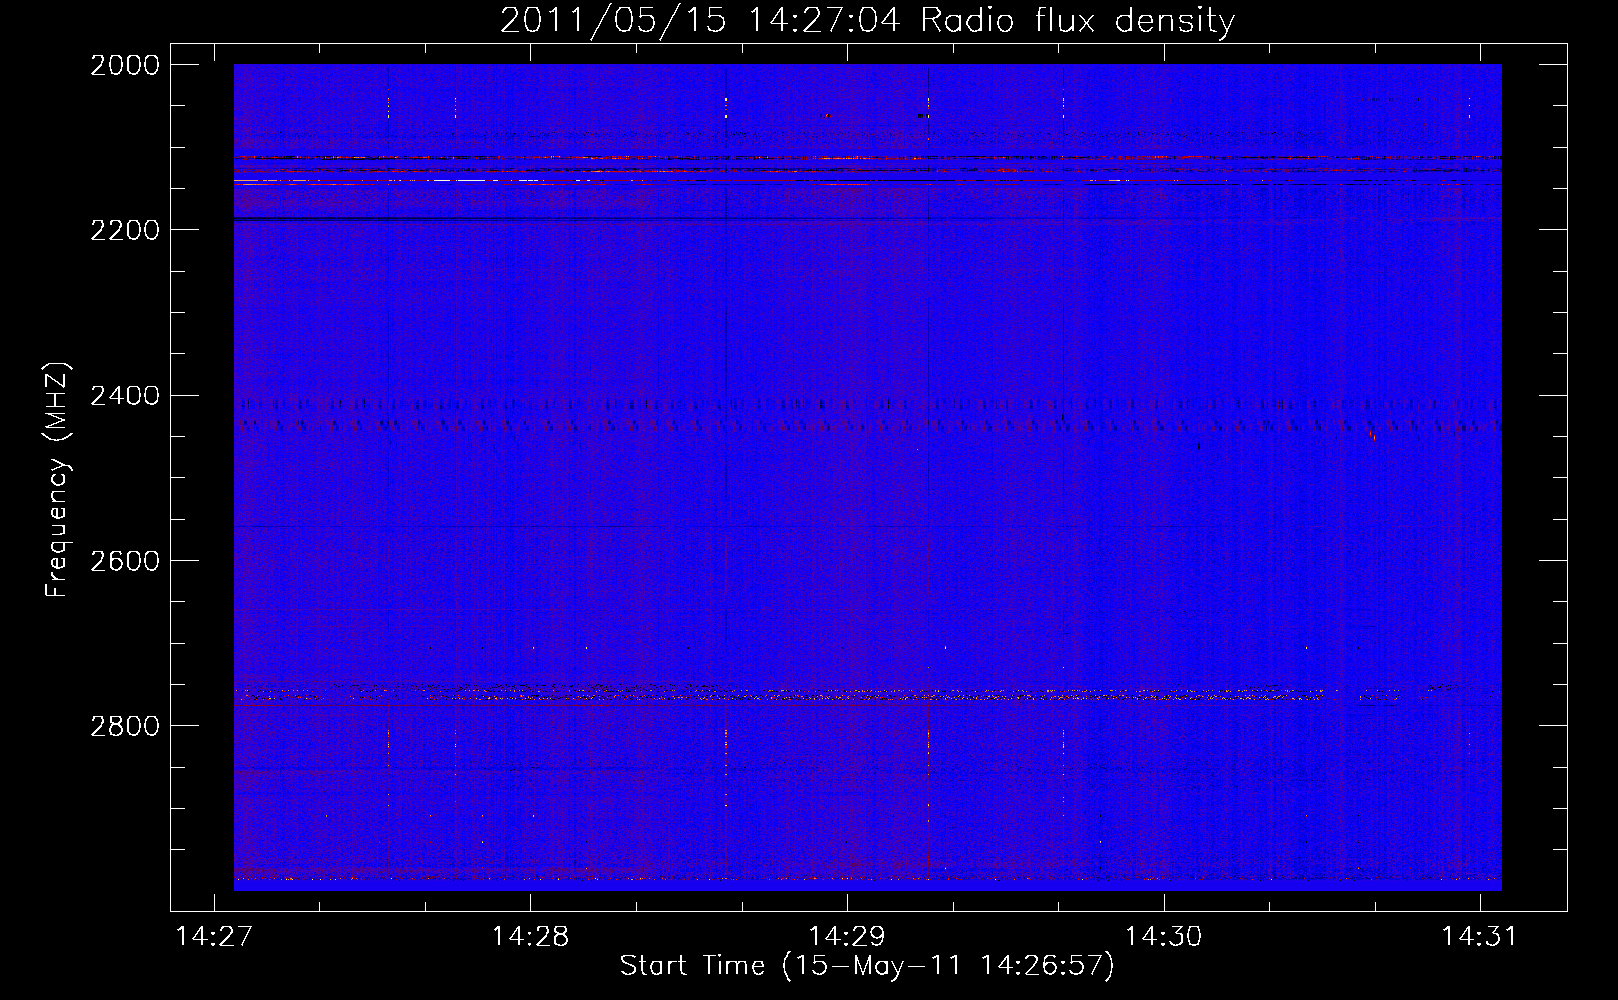
Task: Click the 2600 frequency tick label
Action: coord(125,561)
